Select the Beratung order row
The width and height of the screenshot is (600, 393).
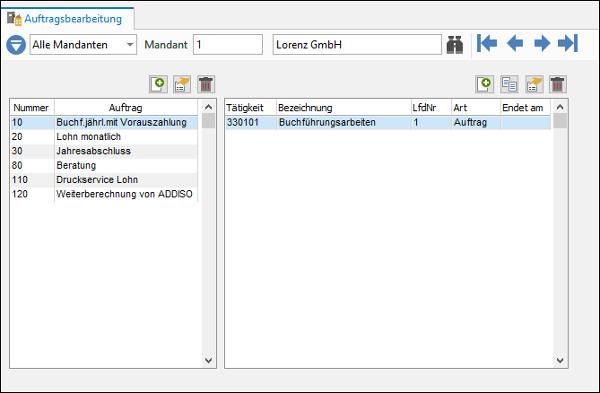pos(104,165)
